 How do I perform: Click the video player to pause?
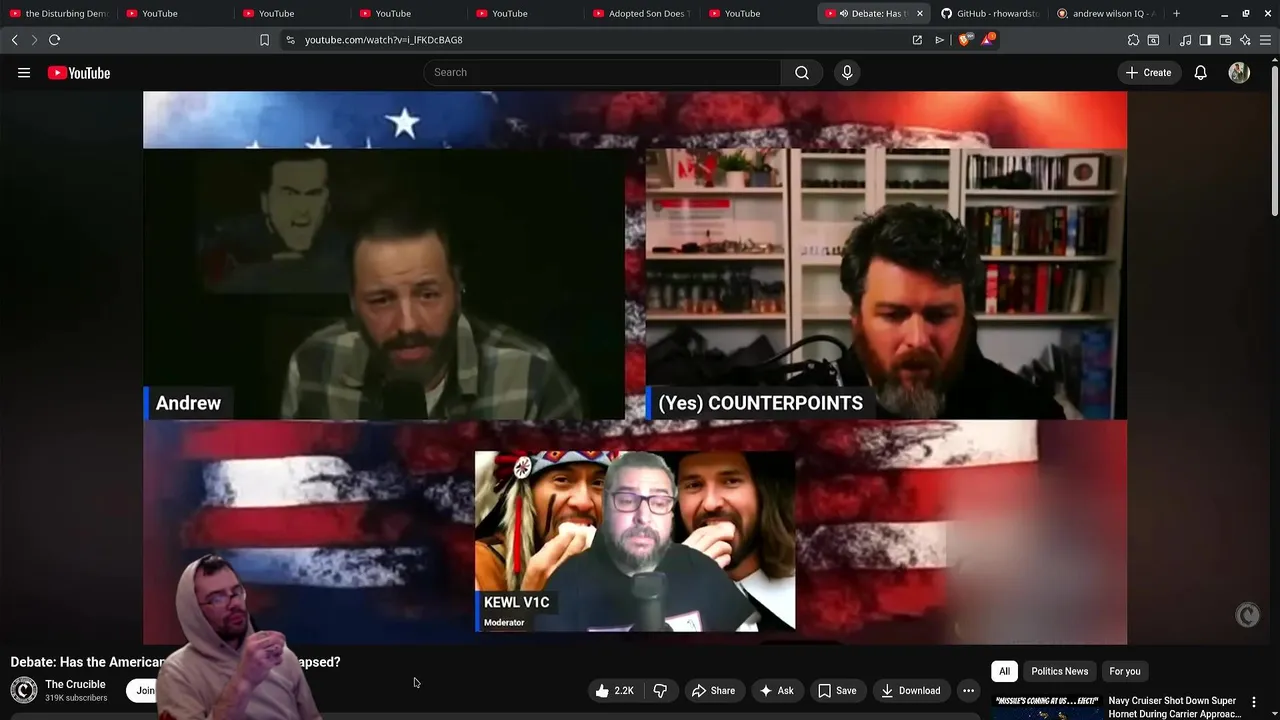click(635, 368)
